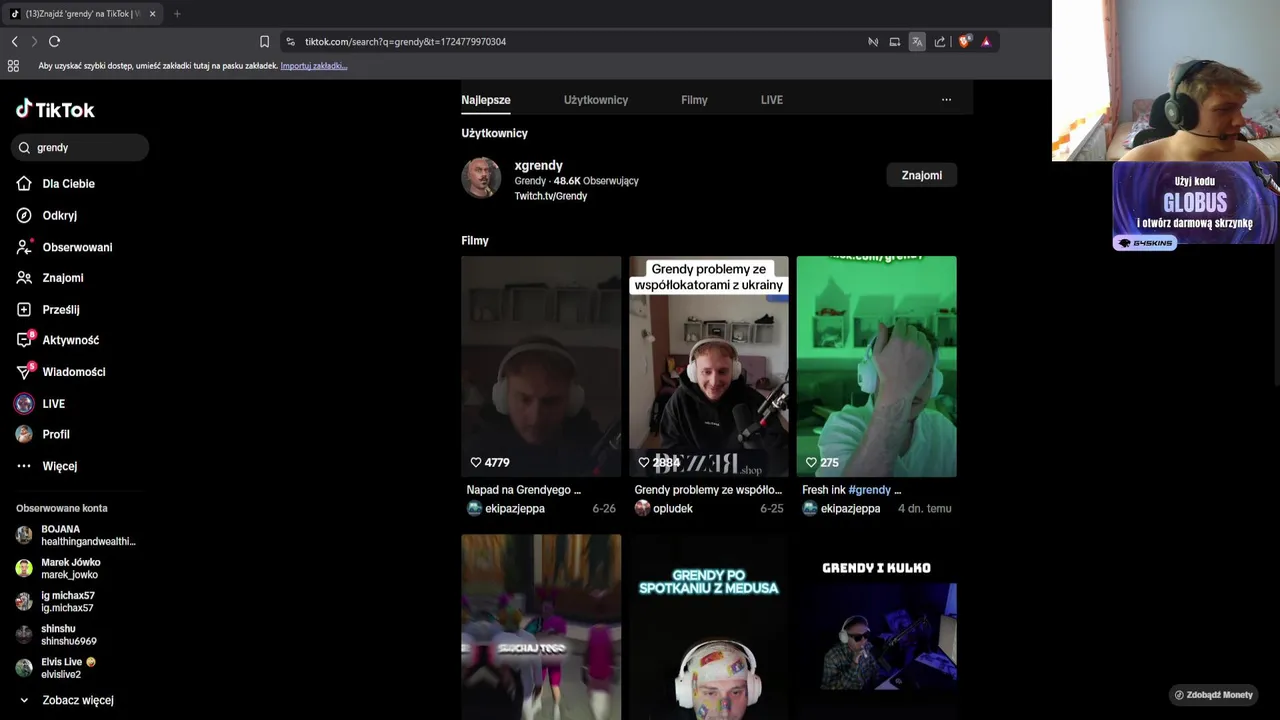Screen dimensions: 1280x720
Task: Open 'GRENDY PO SPOTKANIU Z MEDUSA' video
Action: (x=709, y=627)
